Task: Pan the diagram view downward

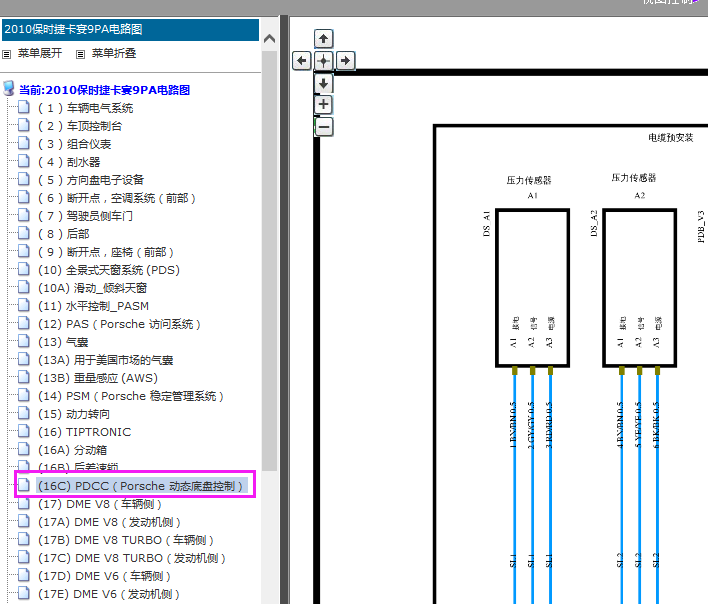Action: coord(323,83)
